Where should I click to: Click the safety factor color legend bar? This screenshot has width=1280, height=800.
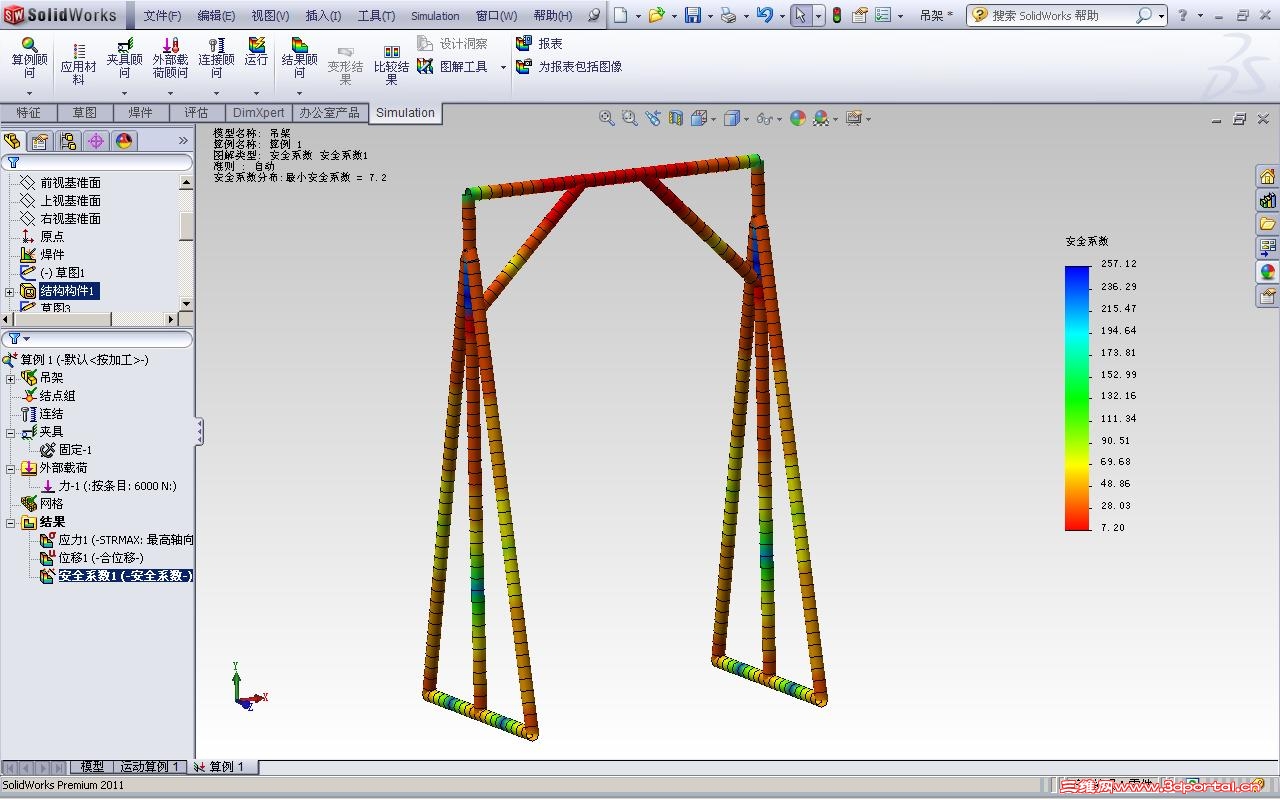tap(1077, 397)
